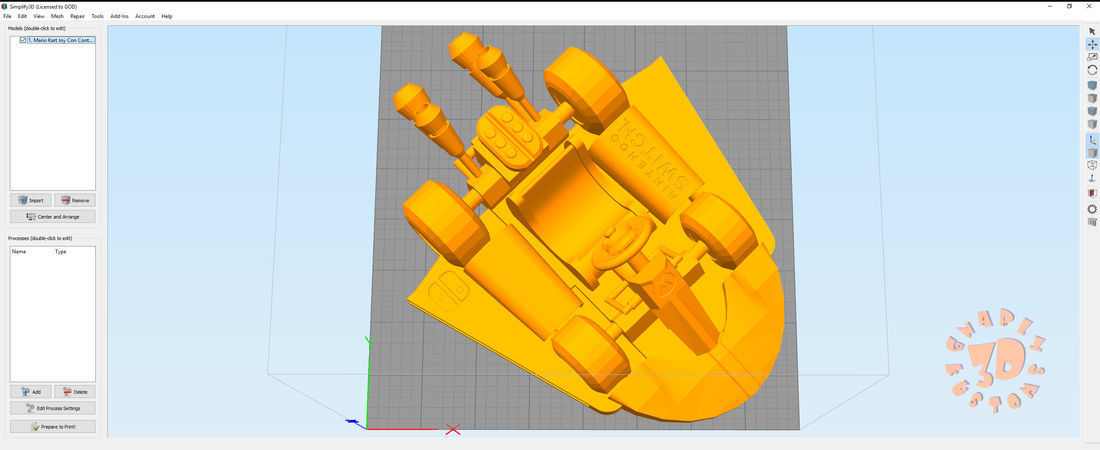Image resolution: width=1100 pixels, height=450 pixels.
Task: Open the Edit menu
Action: coord(22,16)
